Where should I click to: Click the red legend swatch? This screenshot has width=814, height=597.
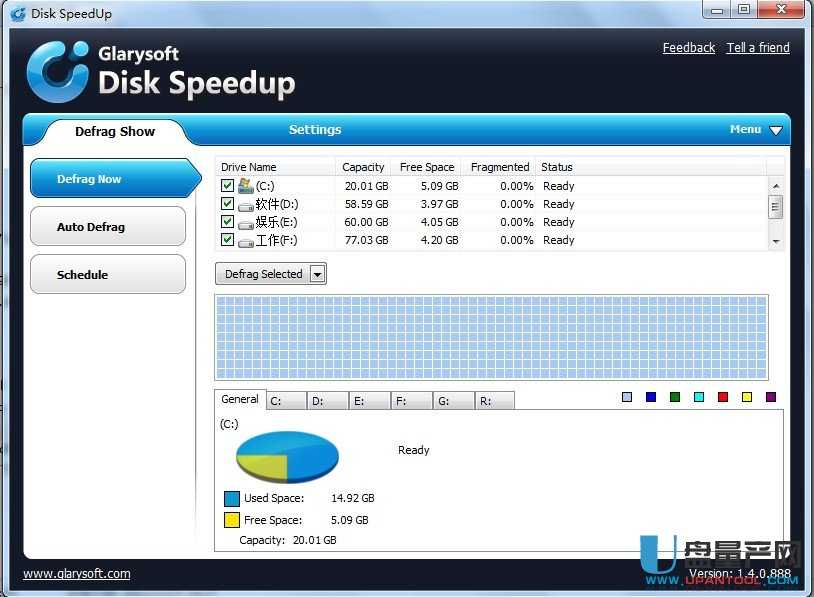tap(723, 397)
